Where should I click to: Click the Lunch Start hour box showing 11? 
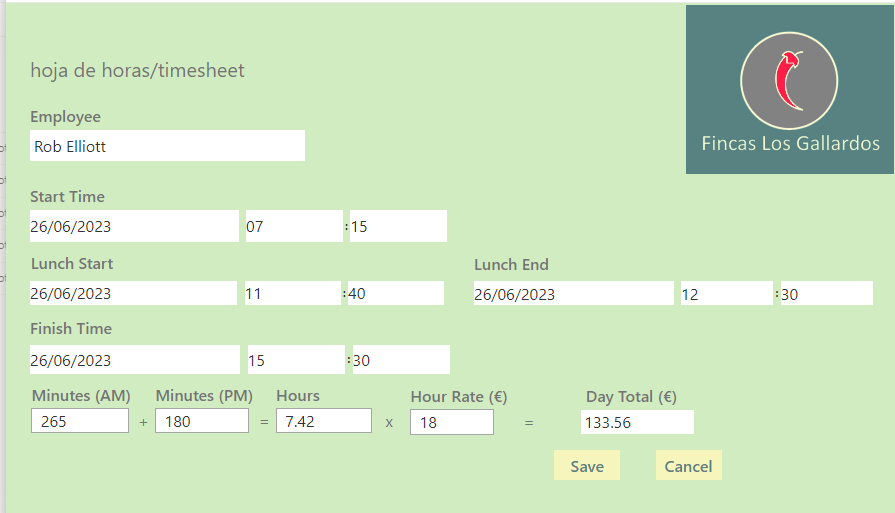coord(293,293)
